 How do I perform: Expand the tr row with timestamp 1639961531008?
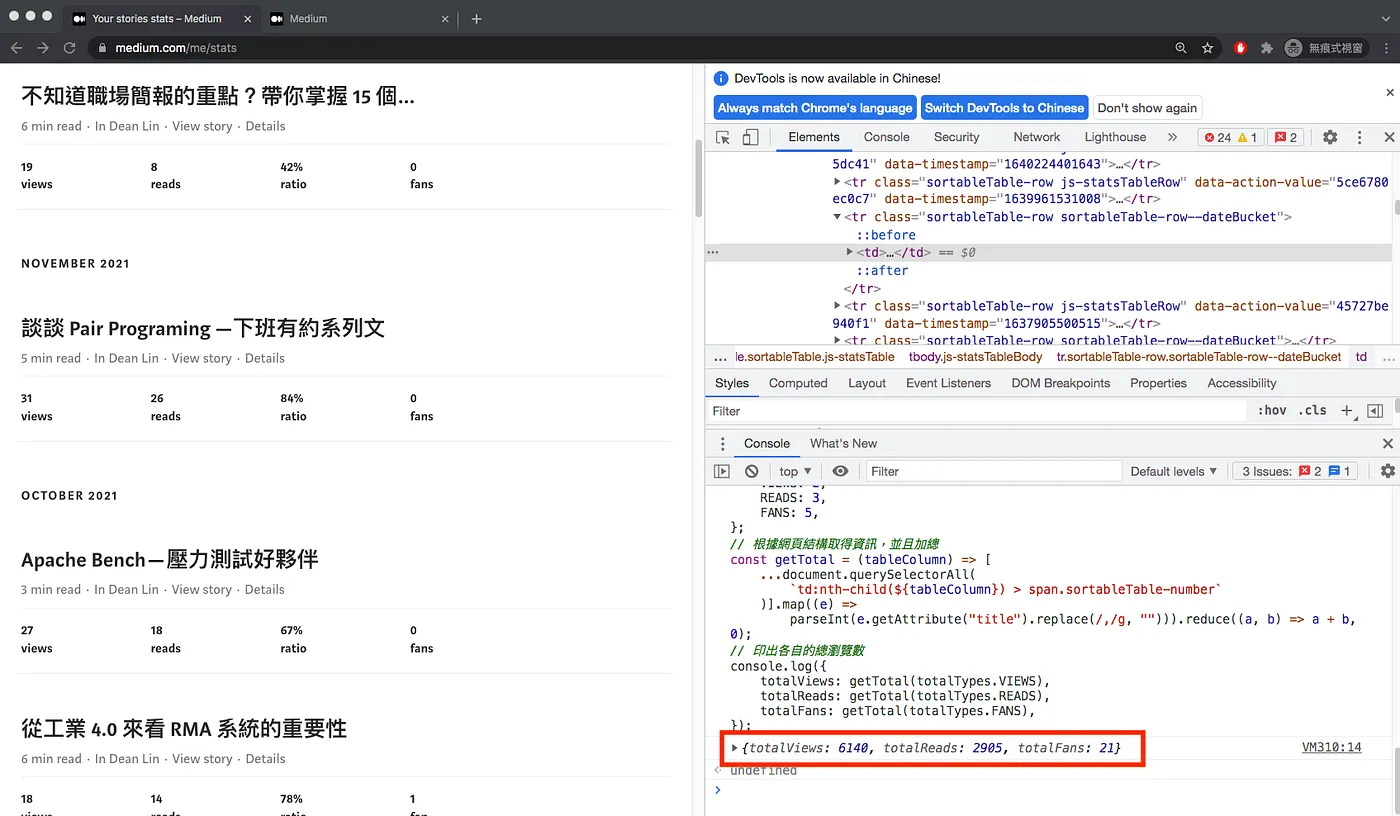tap(837, 182)
